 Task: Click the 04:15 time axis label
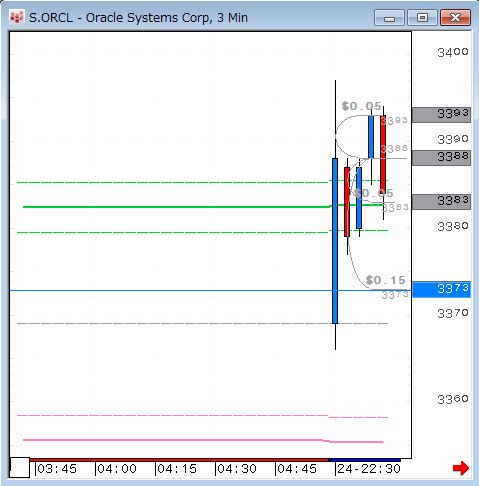177,469
